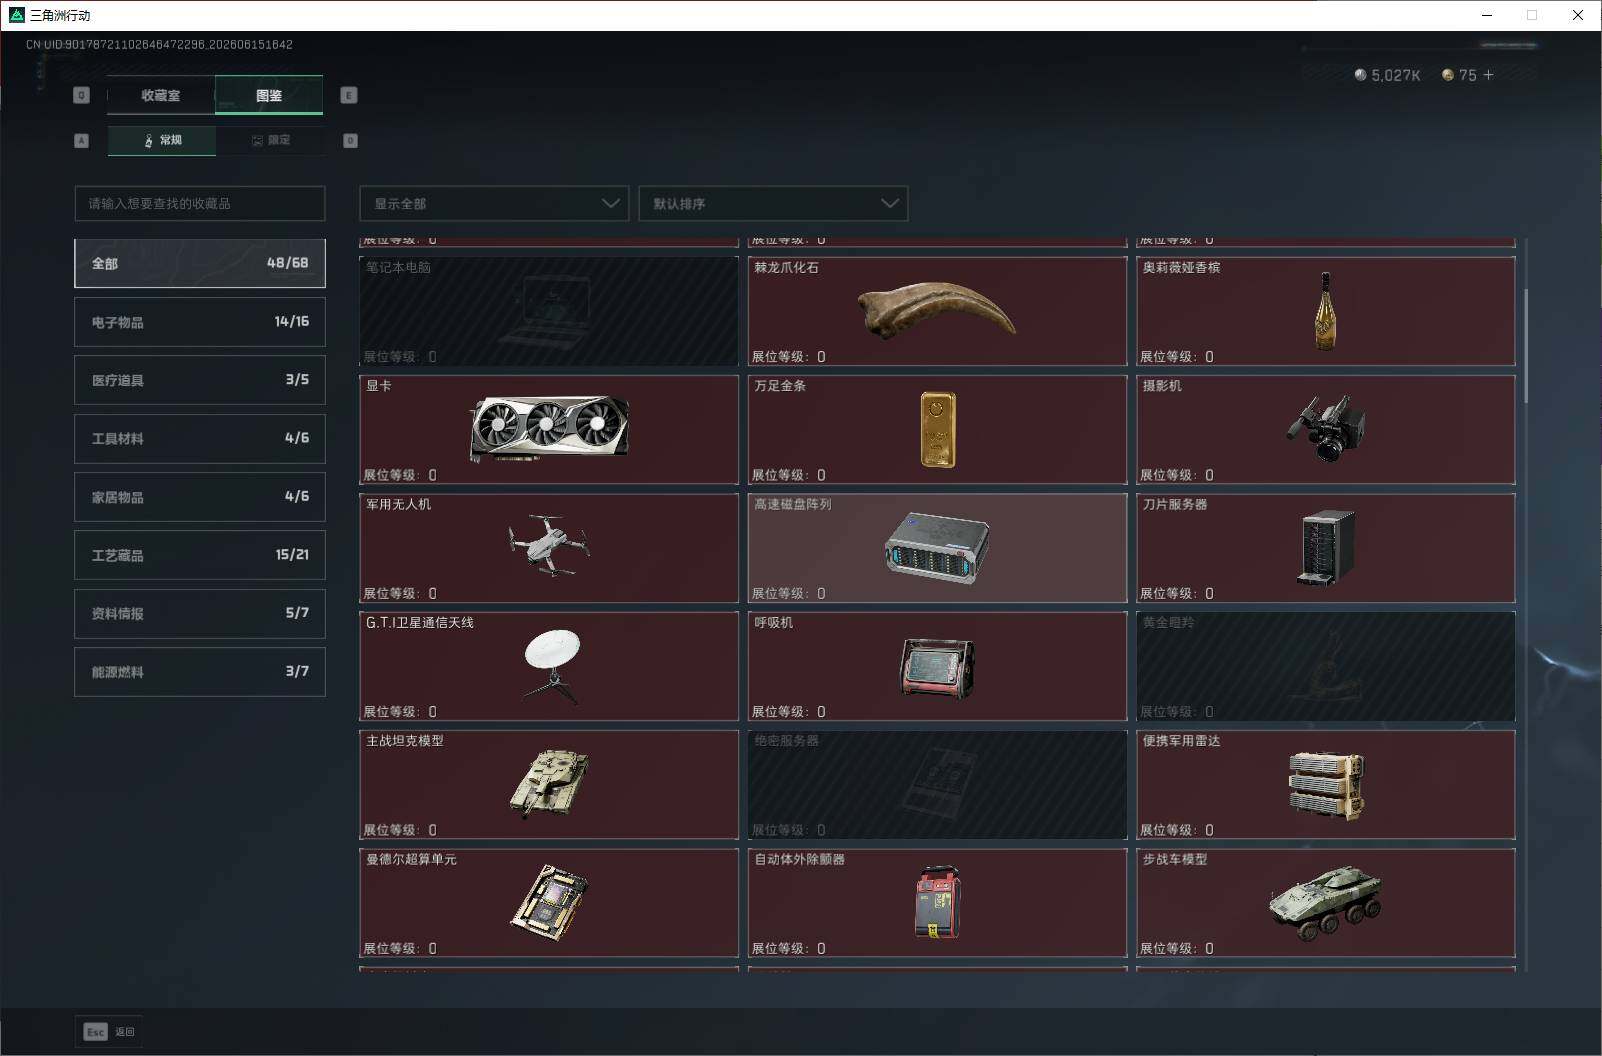Open the 军用无人机 drone item
Viewport: 1602px width, 1056px height.
click(x=549, y=548)
